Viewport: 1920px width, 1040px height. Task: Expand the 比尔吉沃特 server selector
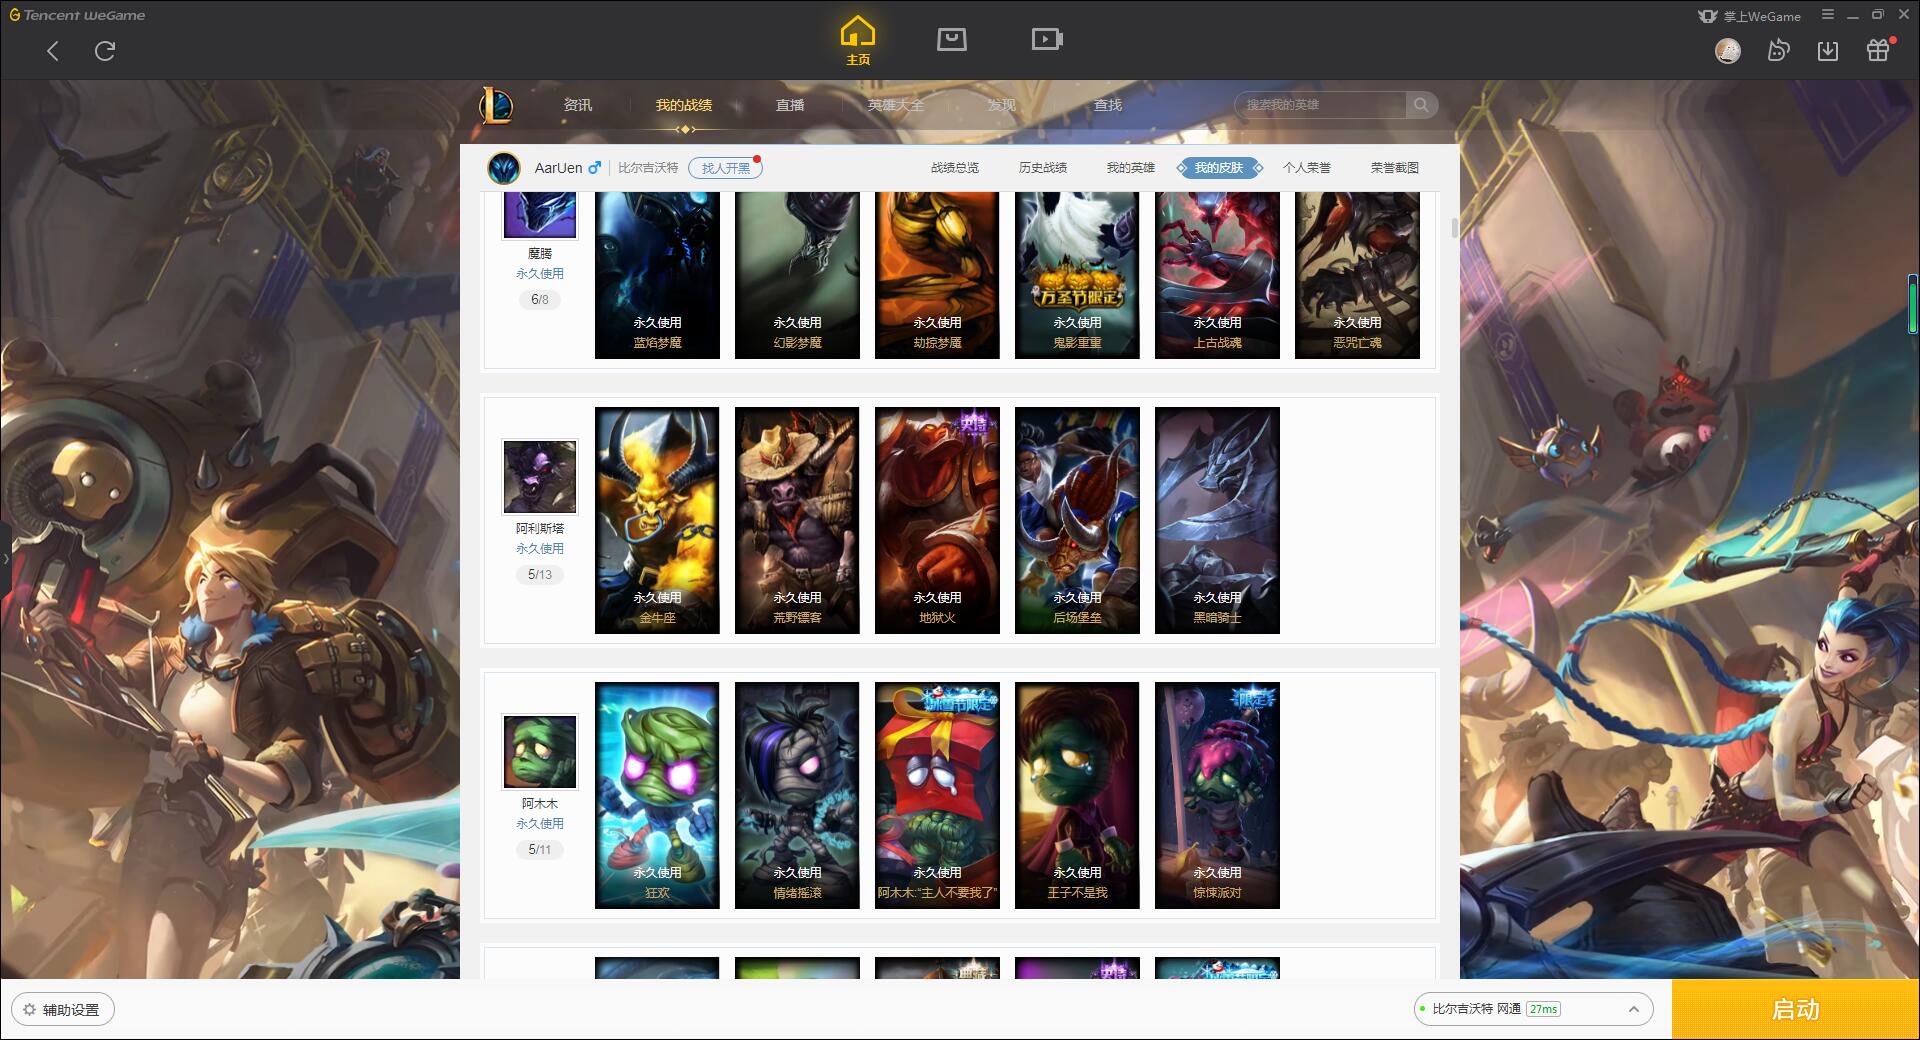coord(1533,1009)
